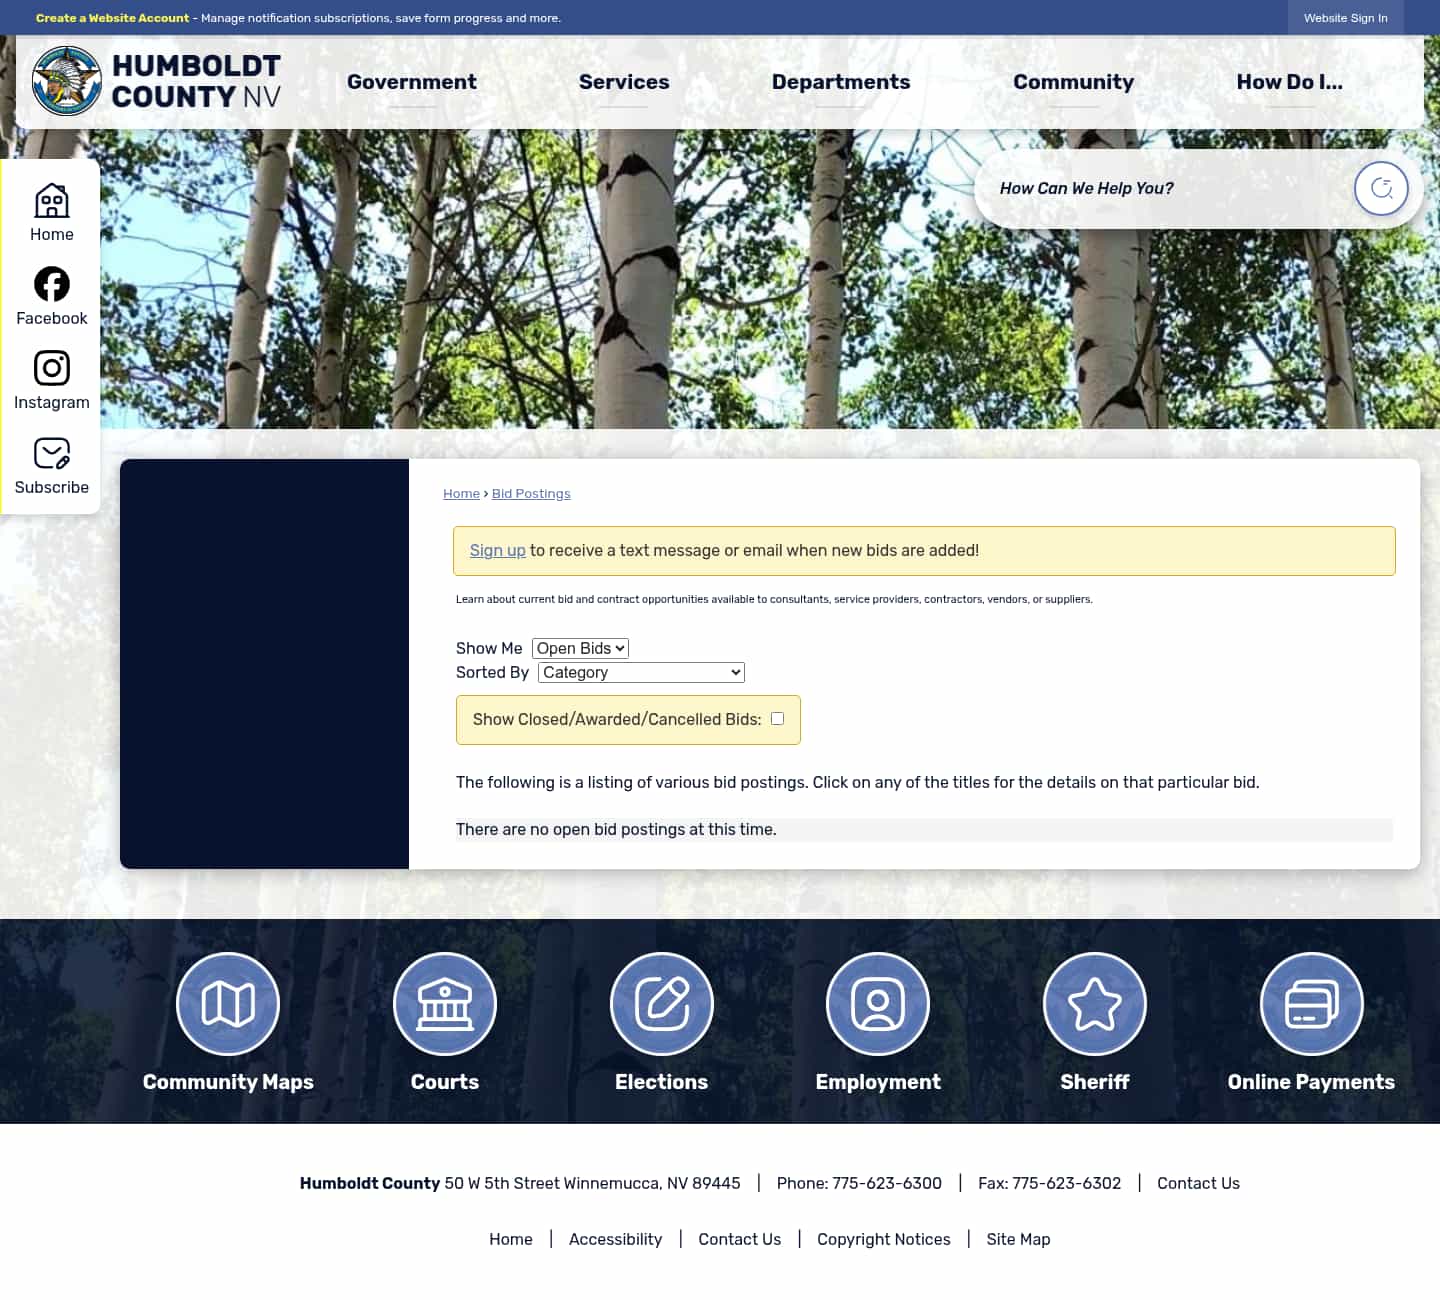Click Create a Website Account link

point(112,18)
